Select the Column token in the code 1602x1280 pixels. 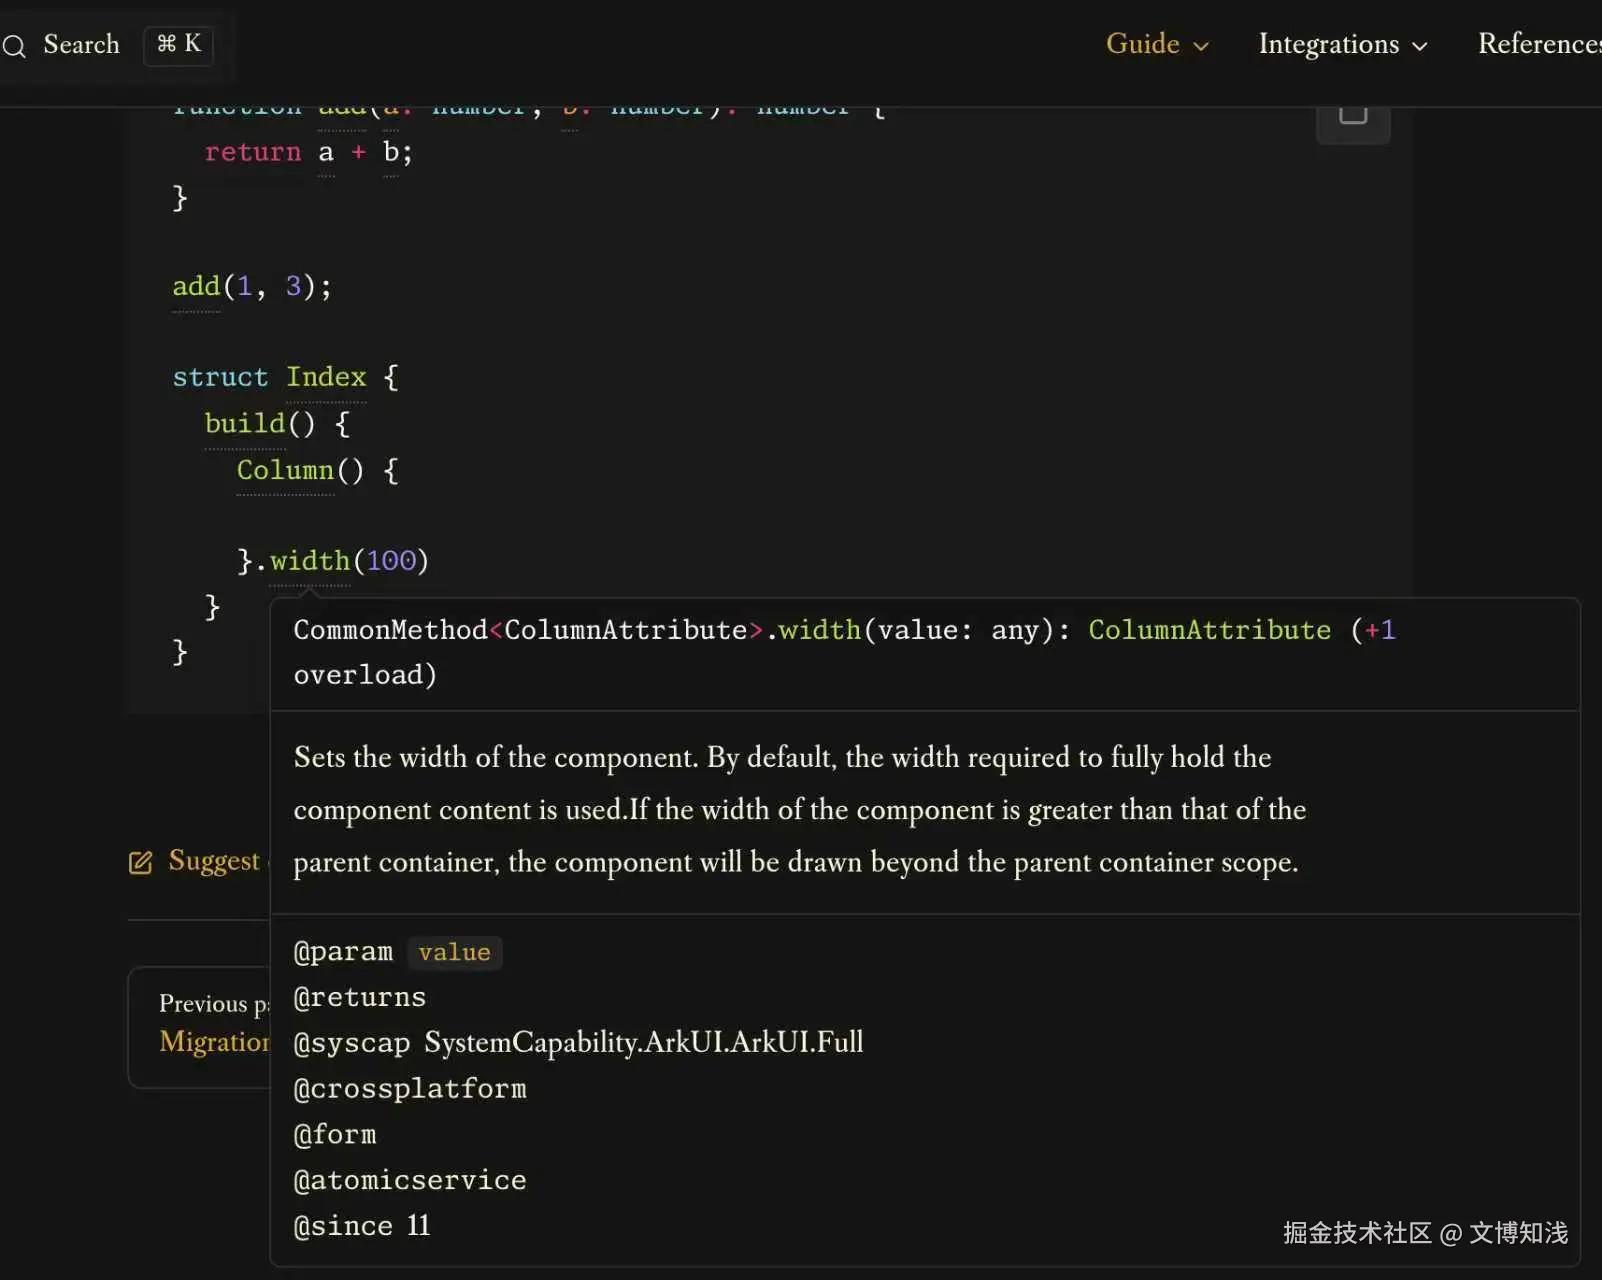click(285, 470)
